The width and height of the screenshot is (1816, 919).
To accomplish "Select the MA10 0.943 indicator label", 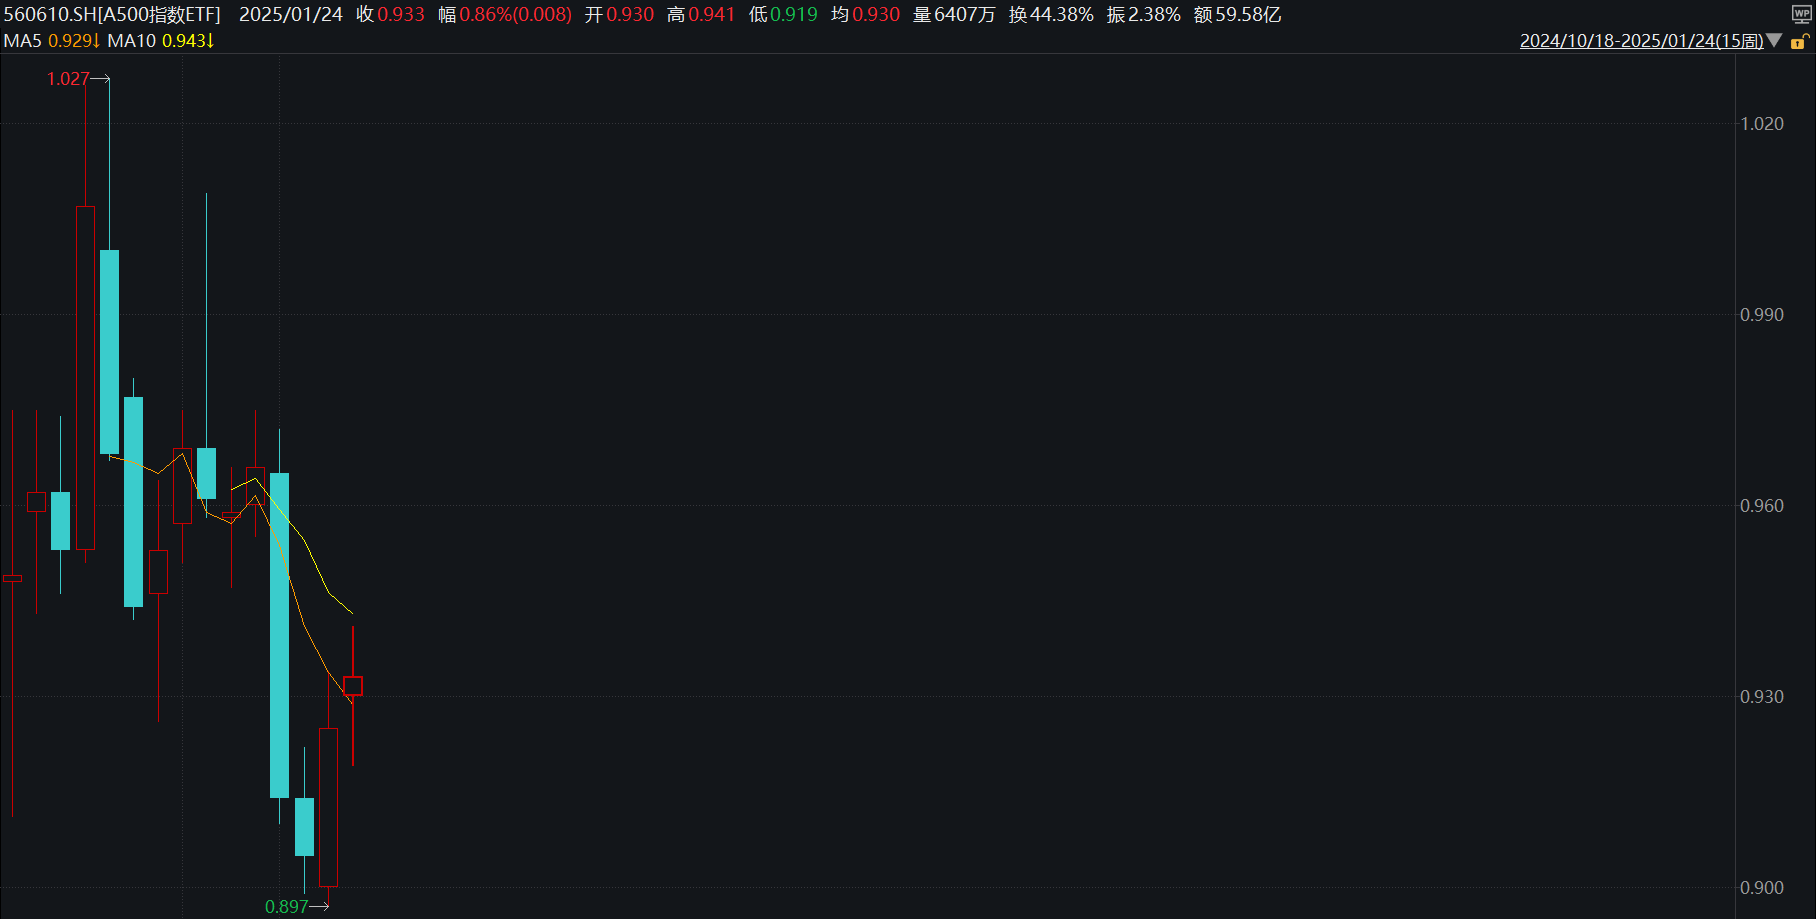I will [161, 41].
